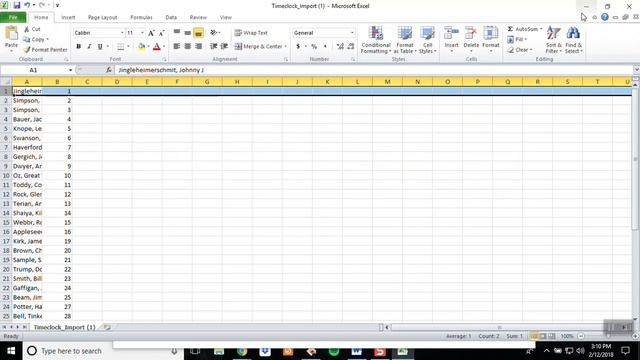Expand the Merge & Center dropdown arrow
Viewport: 640px width, 360px height.
tap(286, 47)
